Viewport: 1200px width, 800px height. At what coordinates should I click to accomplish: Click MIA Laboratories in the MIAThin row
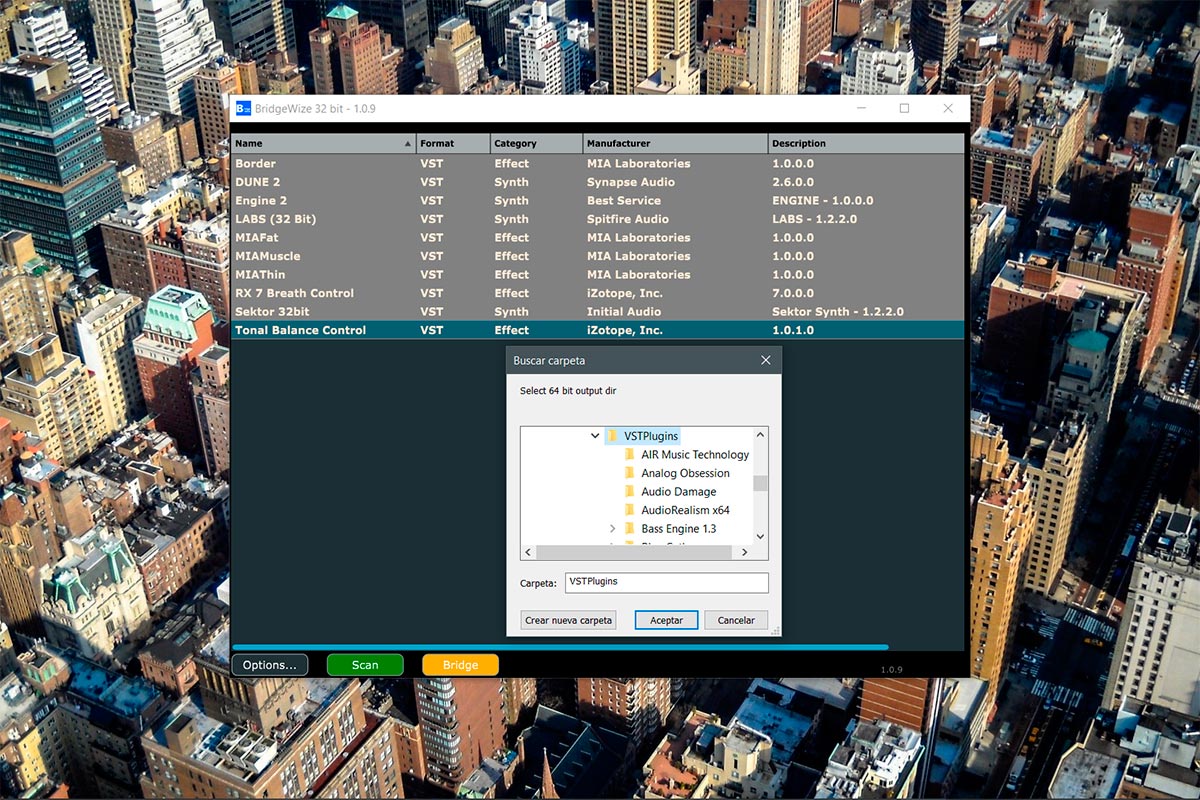639,275
